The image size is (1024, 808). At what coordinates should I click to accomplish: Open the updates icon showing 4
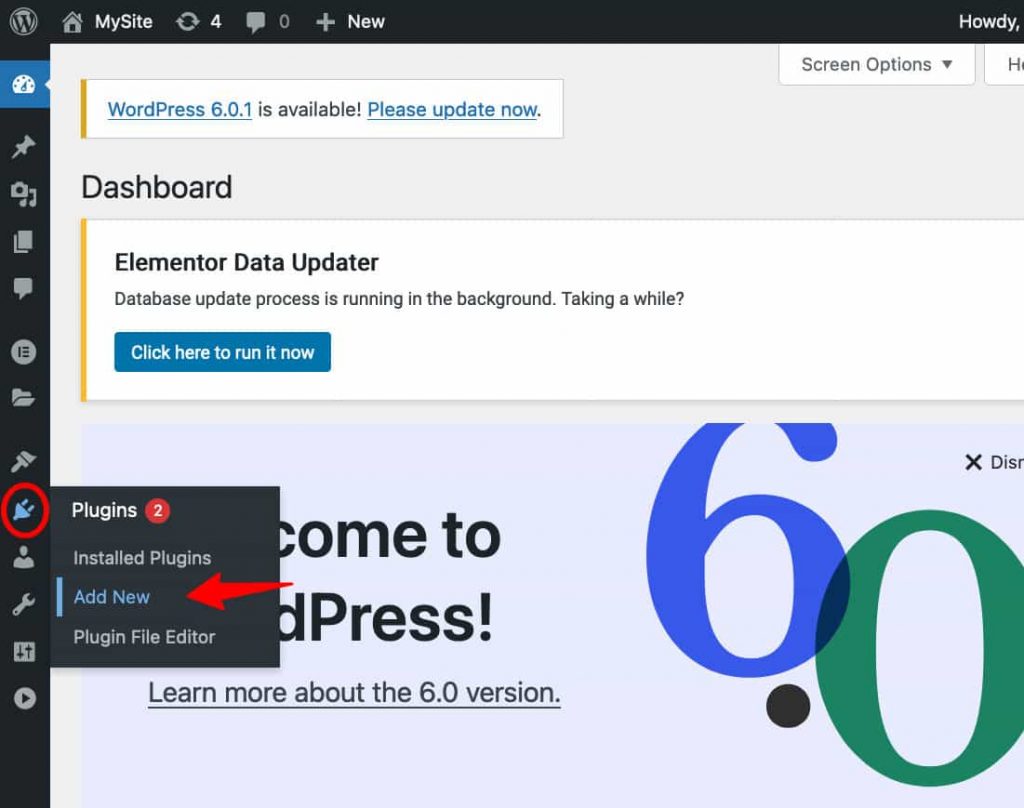tap(199, 22)
